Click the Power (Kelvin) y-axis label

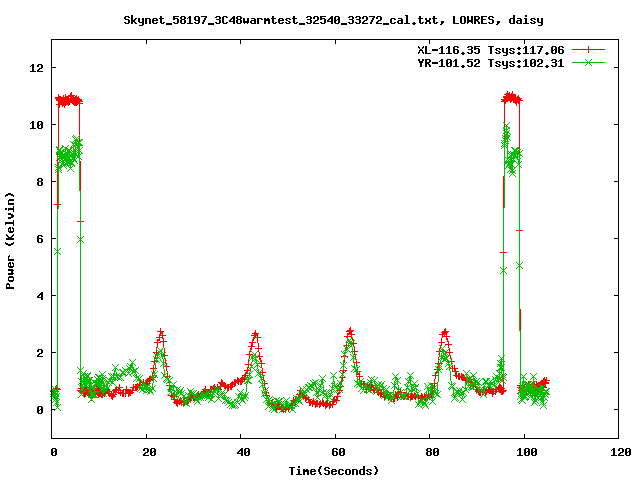point(10,241)
